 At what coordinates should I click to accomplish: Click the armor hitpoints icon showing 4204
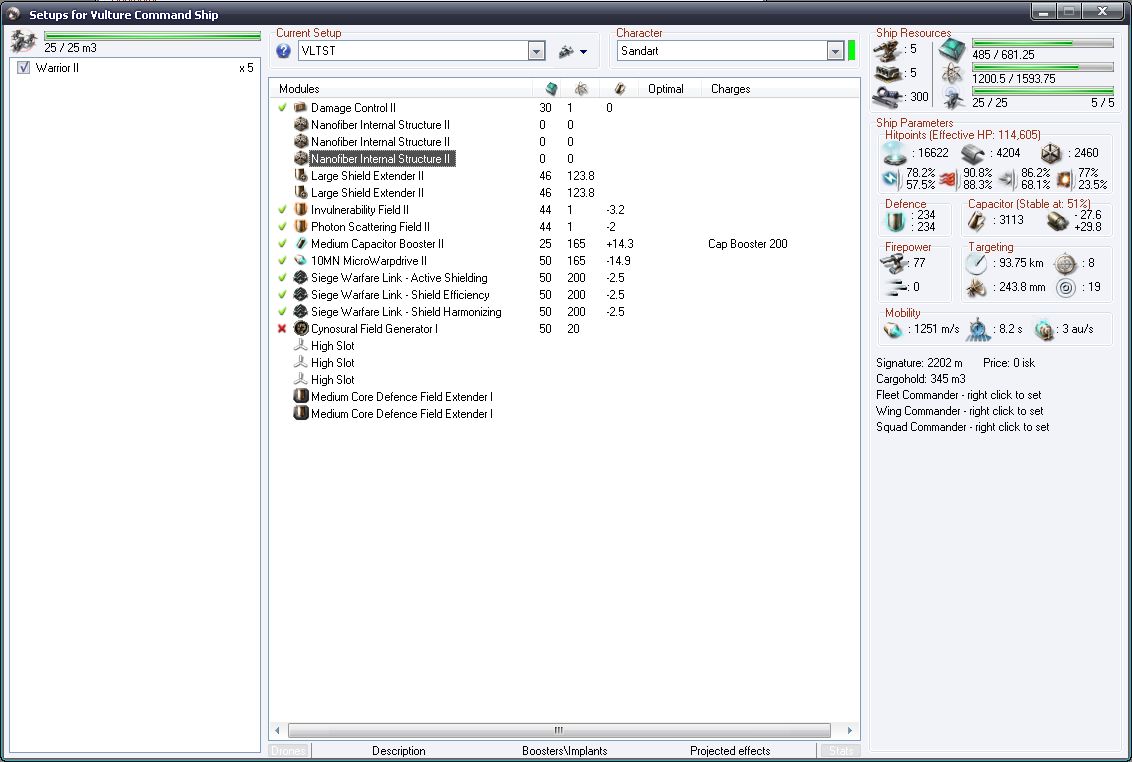(x=972, y=153)
